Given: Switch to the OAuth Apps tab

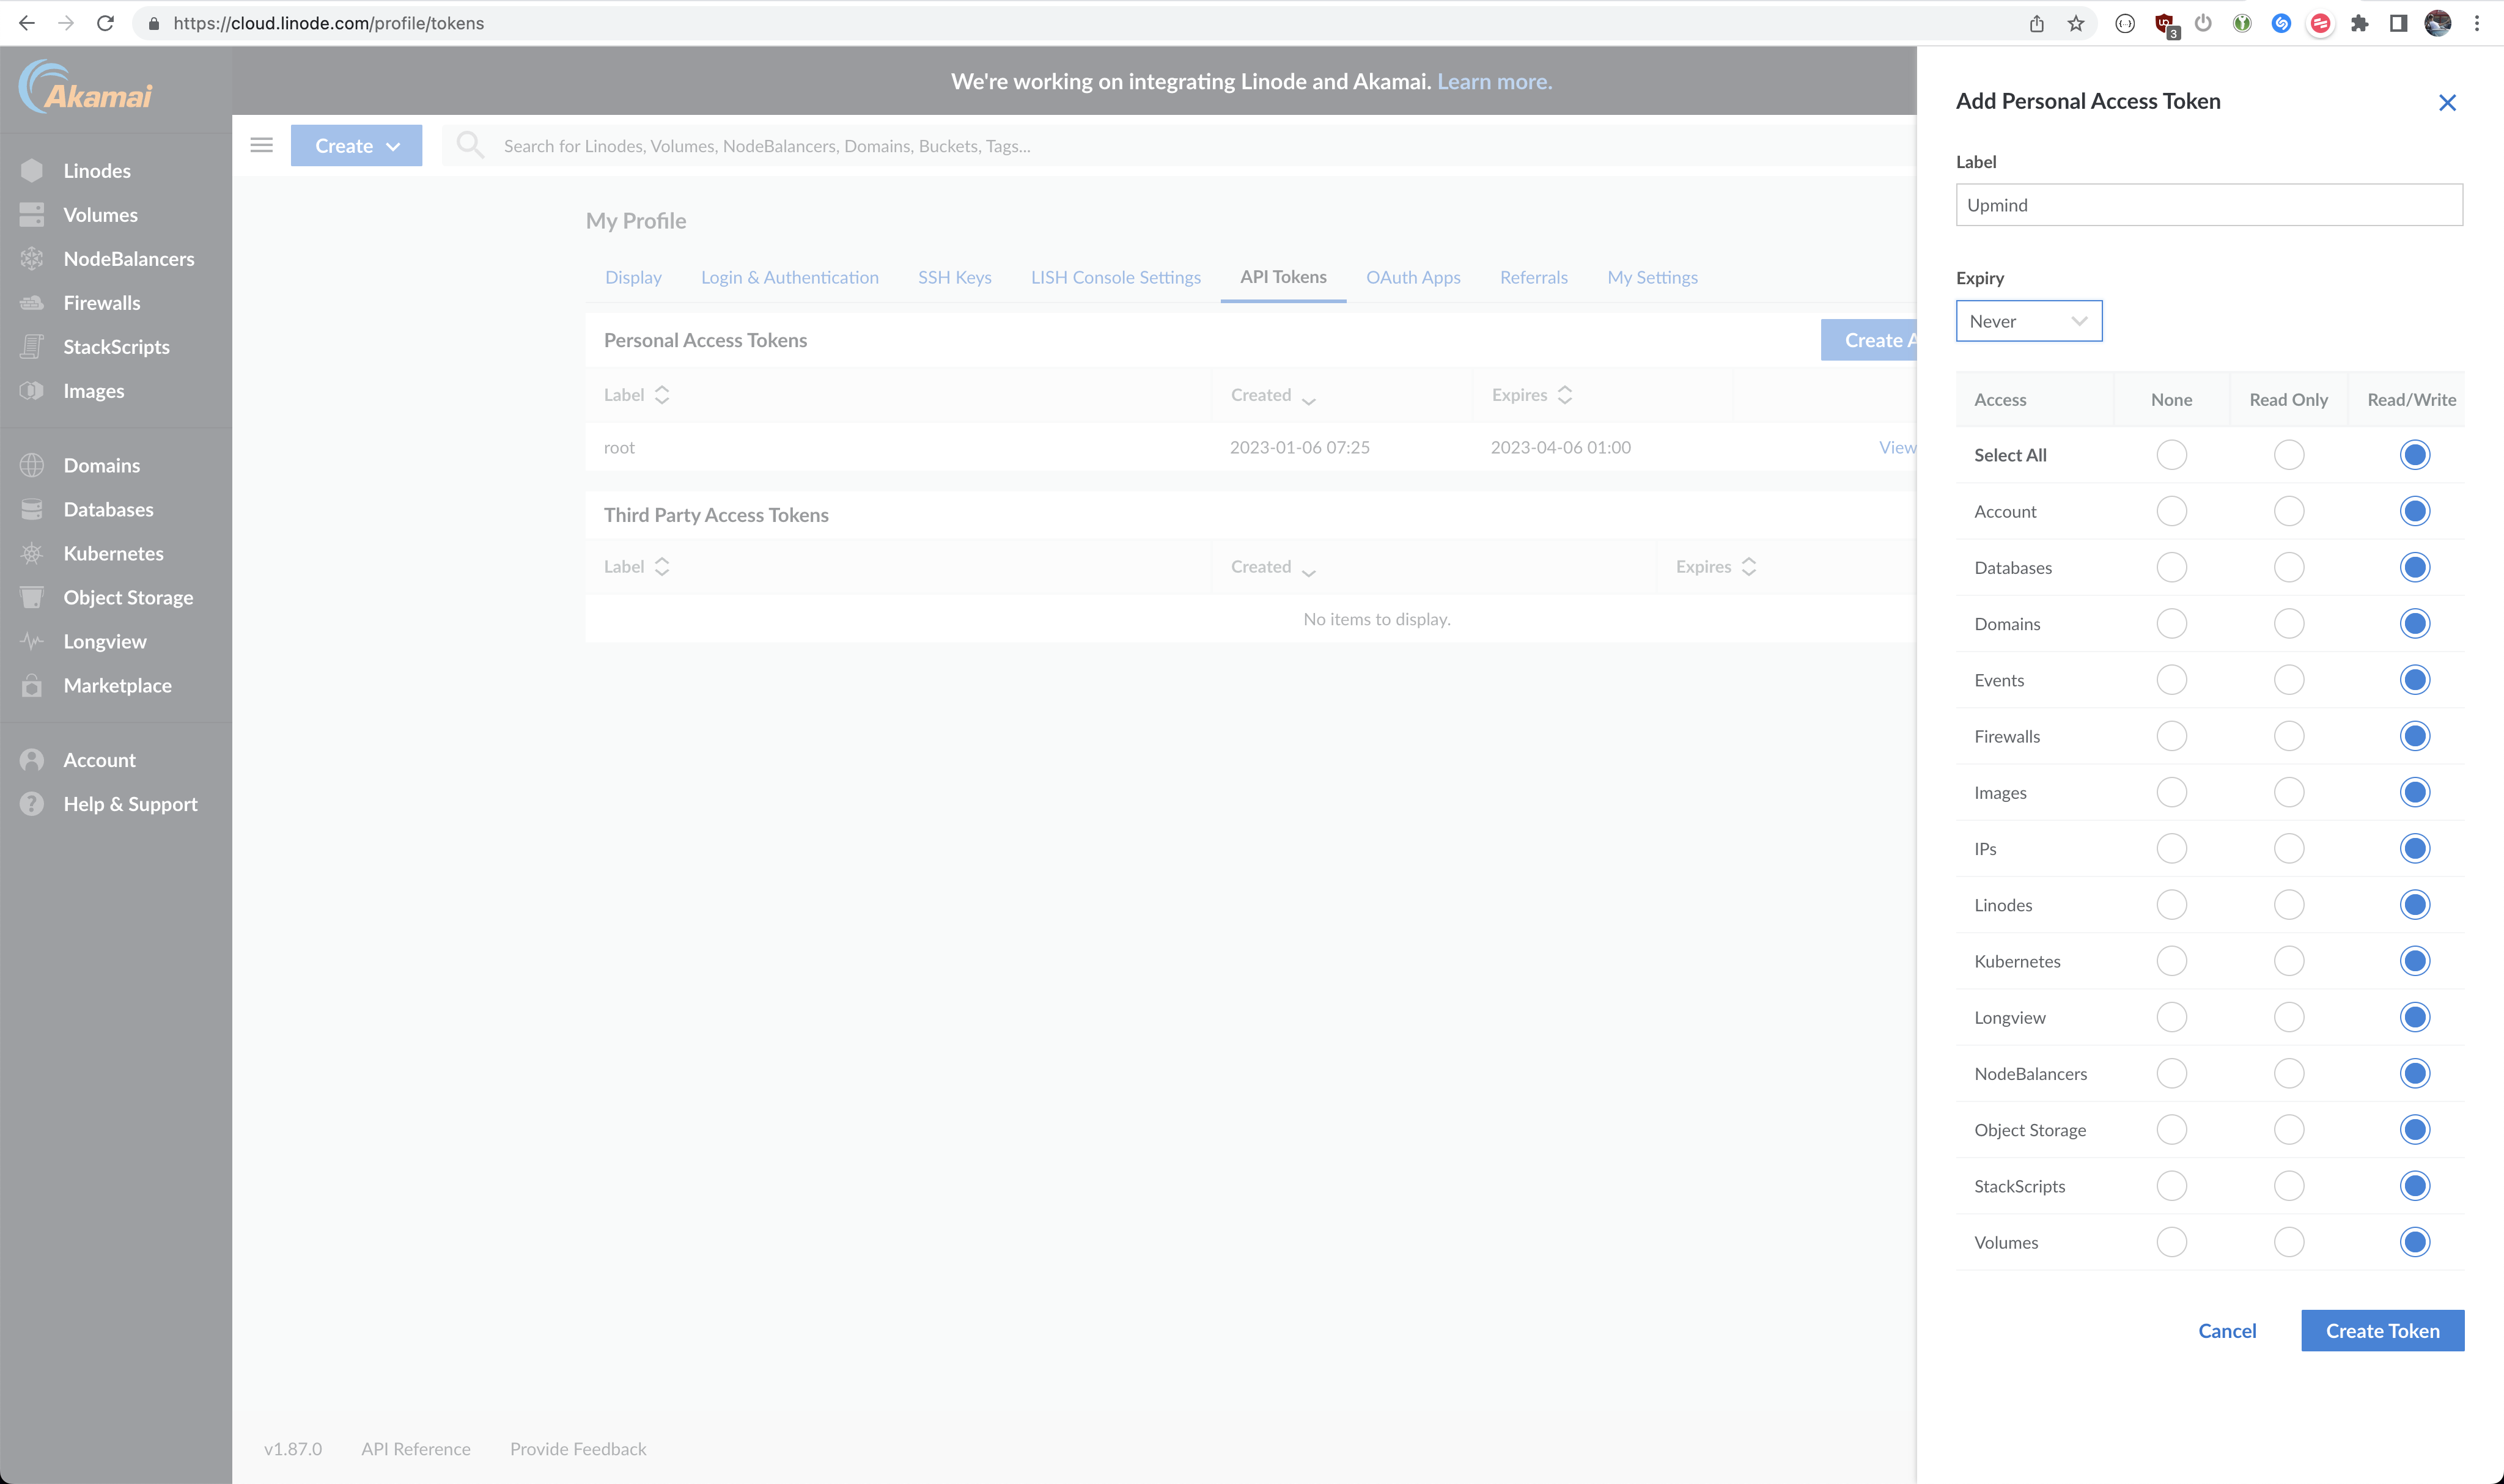Looking at the screenshot, I should coord(1413,277).
